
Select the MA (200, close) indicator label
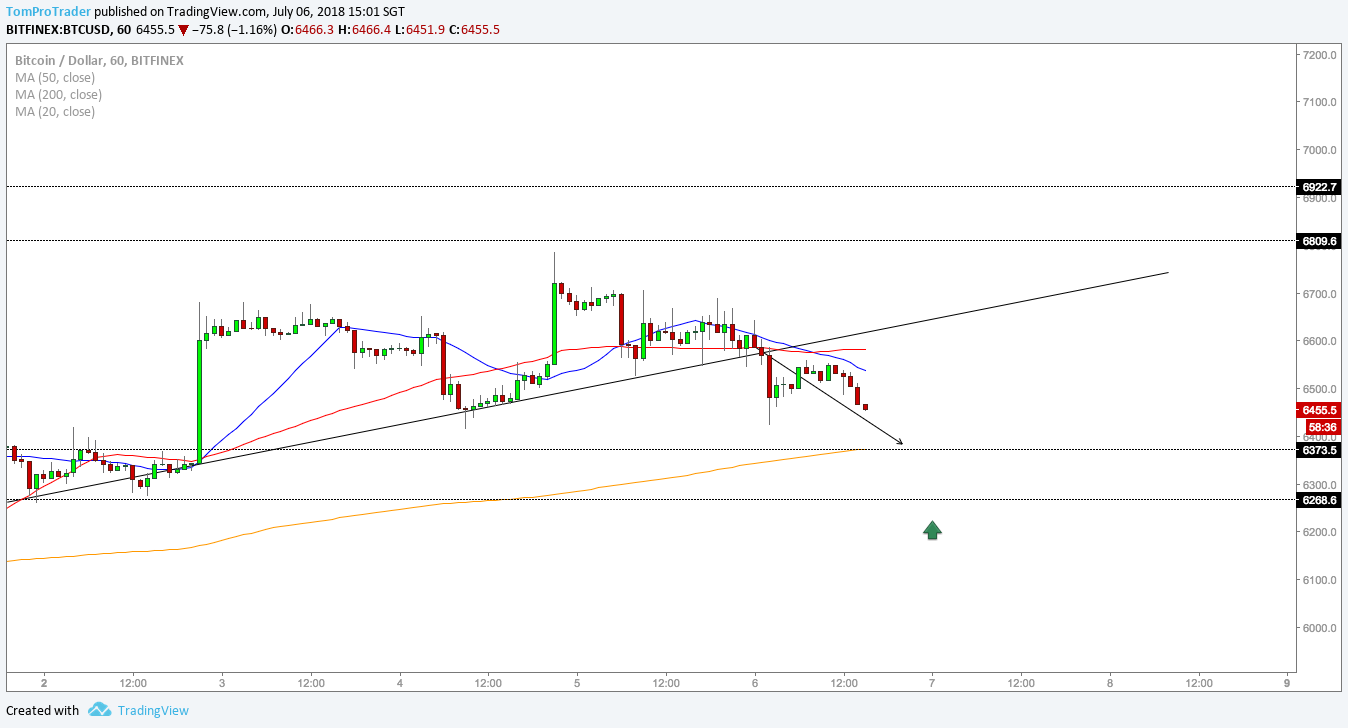(58, 95)
